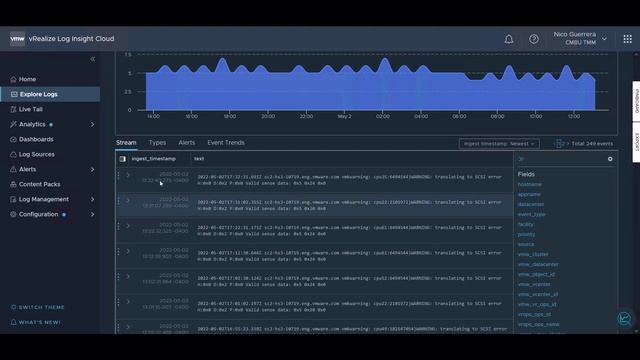Screen dimensions: 640x360
Task: Open the floating chart assistant icon
Action: click(x=624, y=318)
